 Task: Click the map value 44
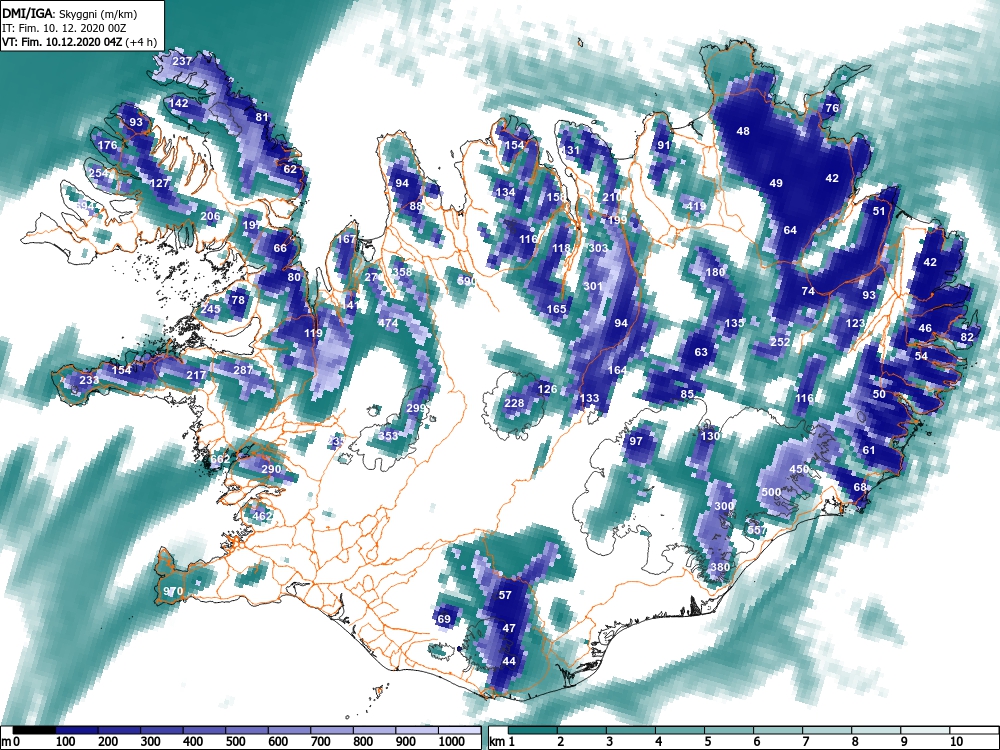[508, 661]
